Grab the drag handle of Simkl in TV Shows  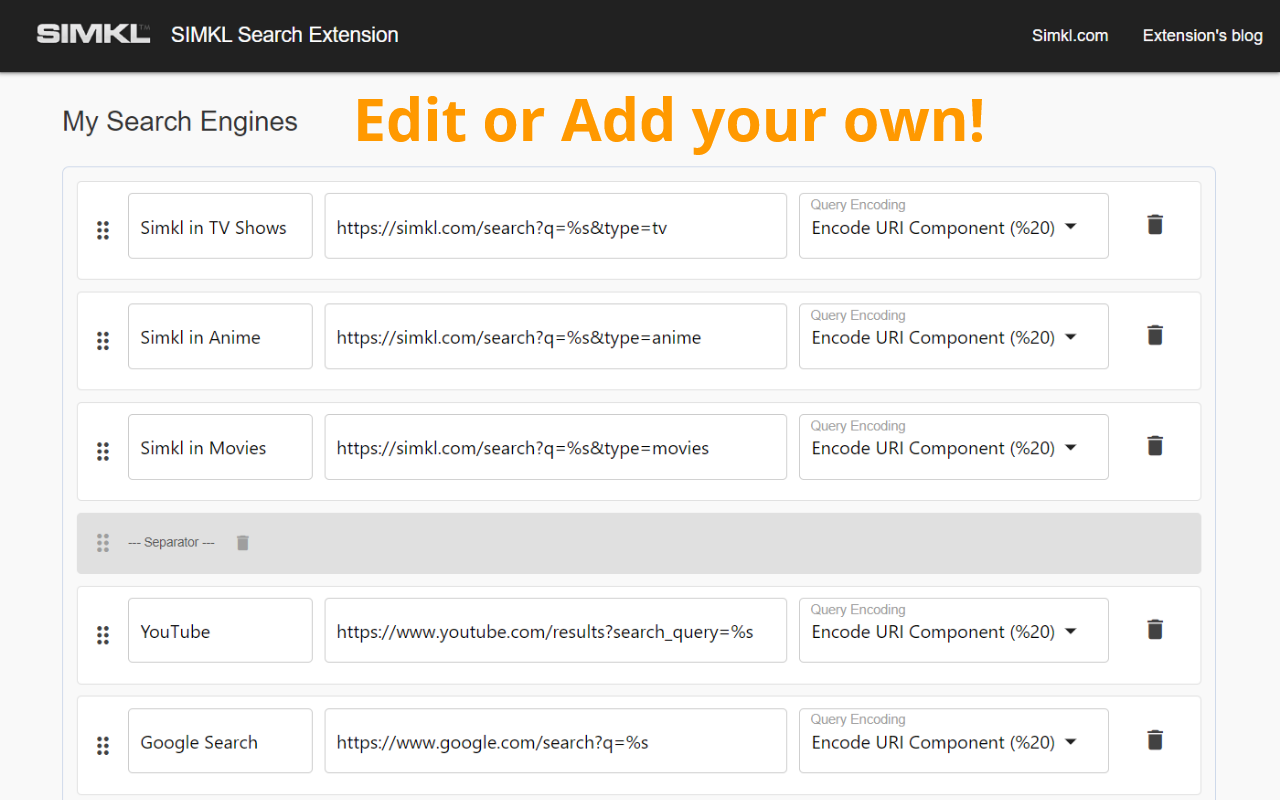[103, 230]
